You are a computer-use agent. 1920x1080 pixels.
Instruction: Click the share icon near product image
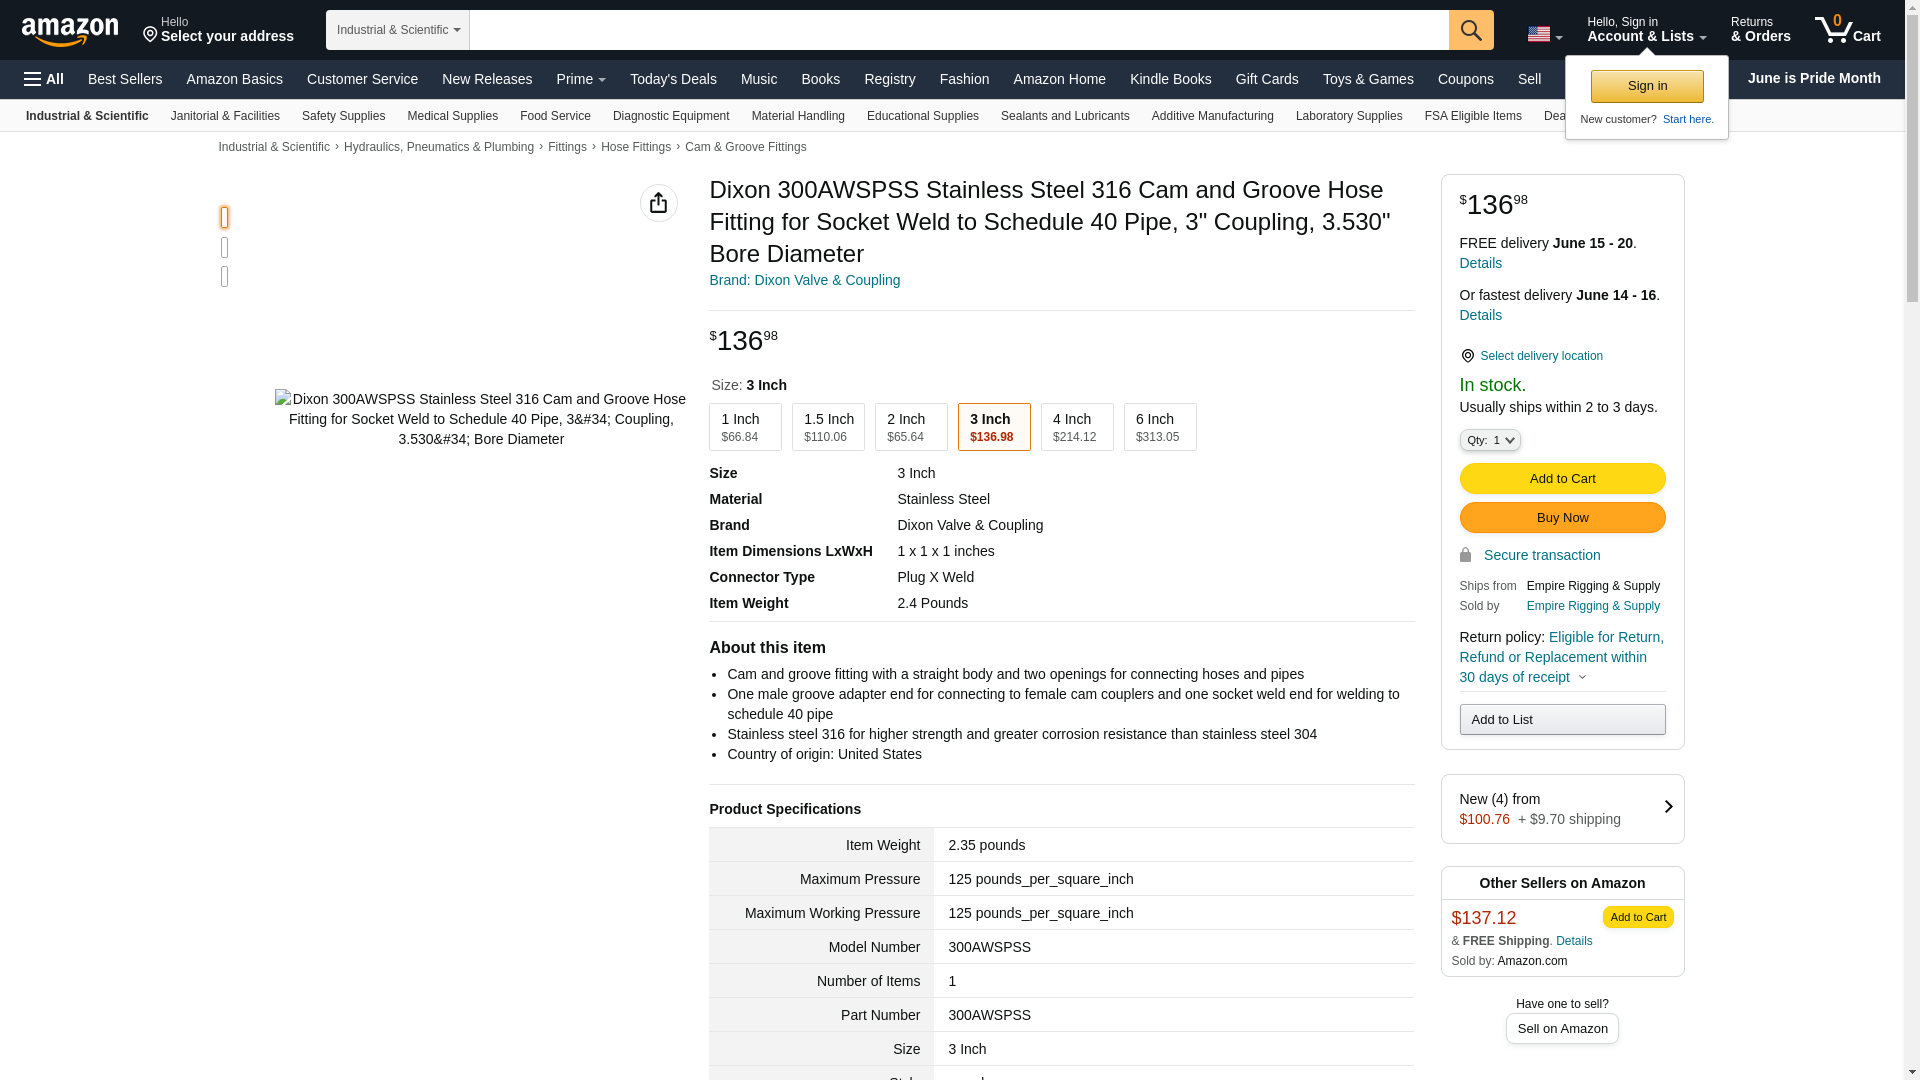point(658,203)
